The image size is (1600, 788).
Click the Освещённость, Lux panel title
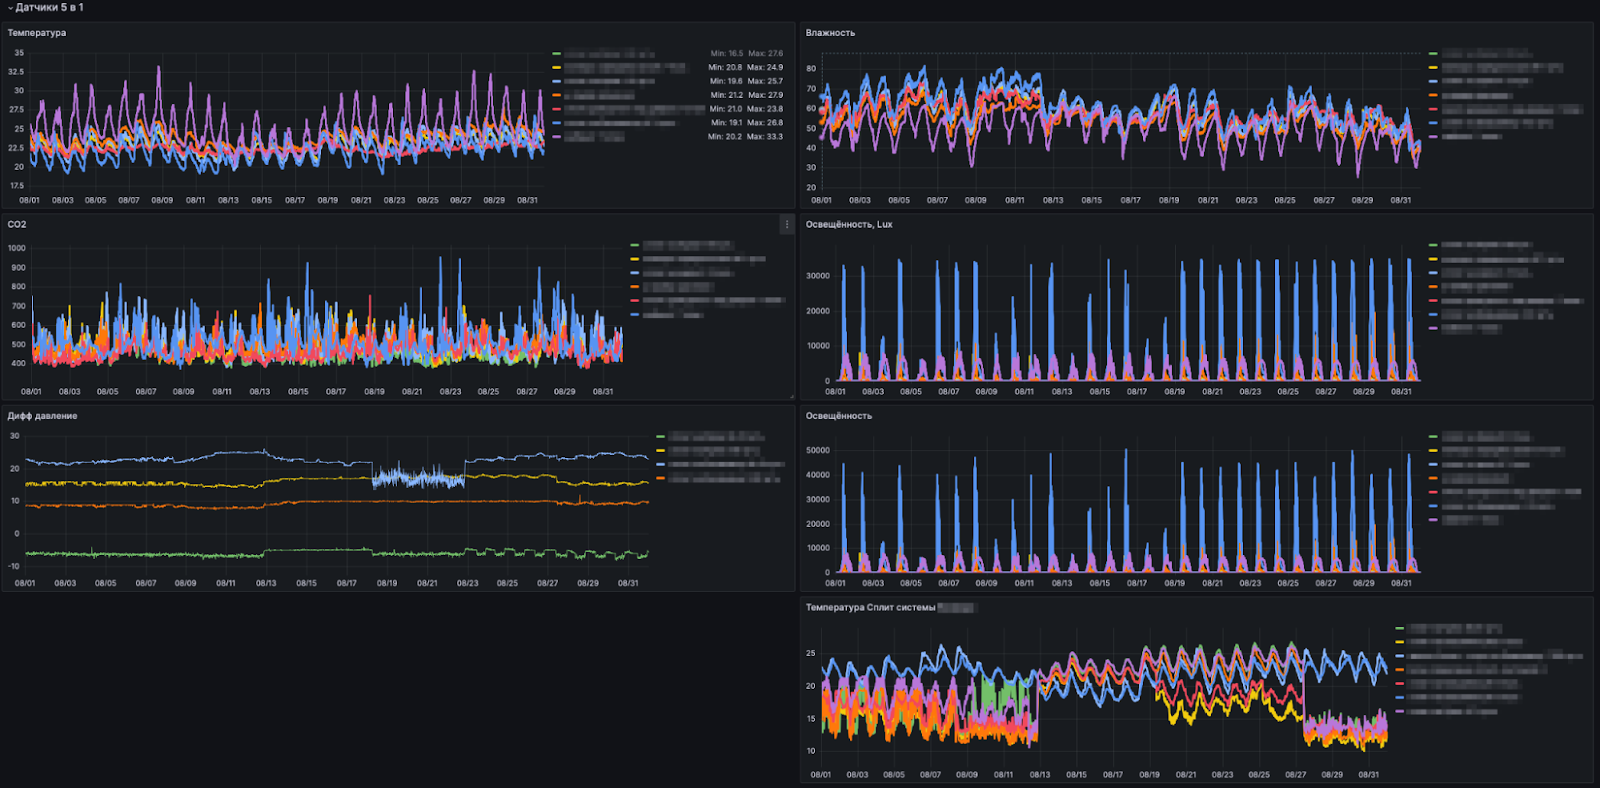click(x=849, y=224)
